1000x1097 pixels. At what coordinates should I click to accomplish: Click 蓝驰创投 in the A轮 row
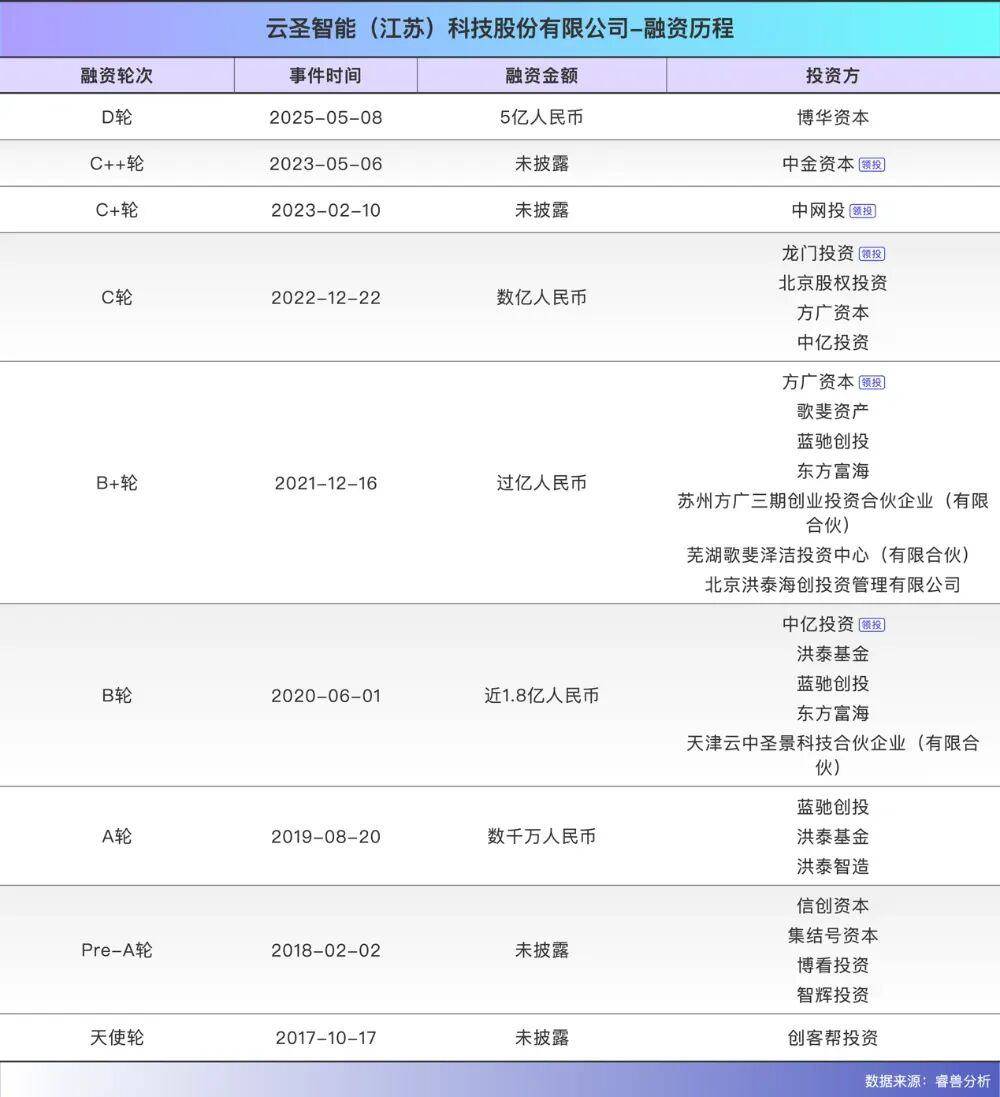pos(833,807)
